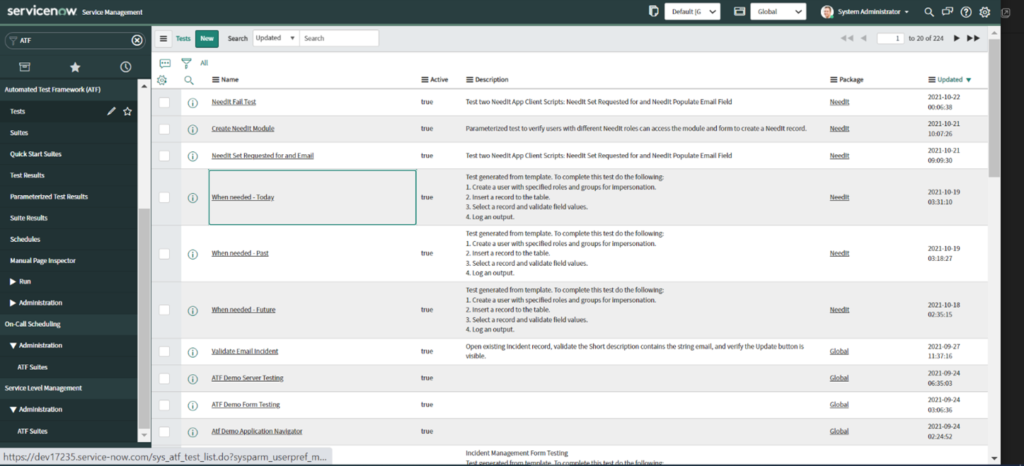Screen dimensions: 1024x466
Task: Open the list controls hamburger menu
Action: pyautogui.click(x=163, y=39)
